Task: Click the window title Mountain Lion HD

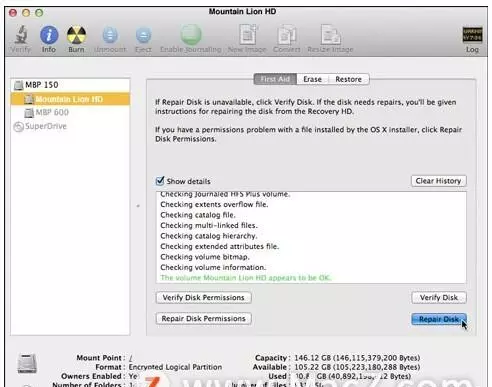Action: click(x=242, y=12)
